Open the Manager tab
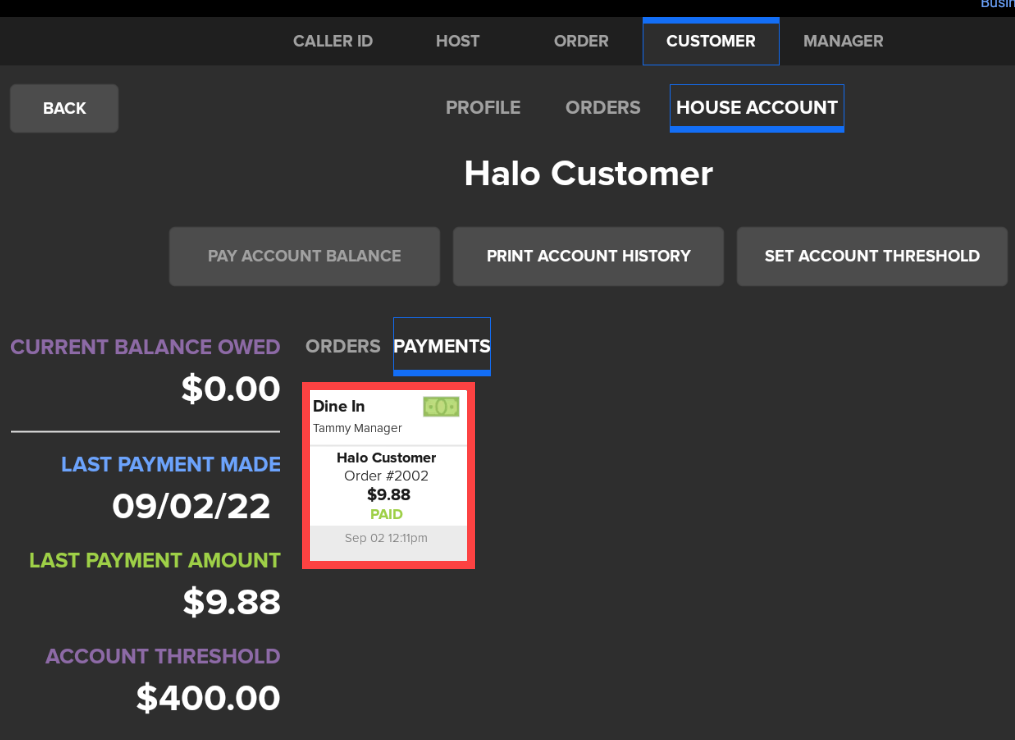Screen dimensions: 1015x740 (843, 41)
